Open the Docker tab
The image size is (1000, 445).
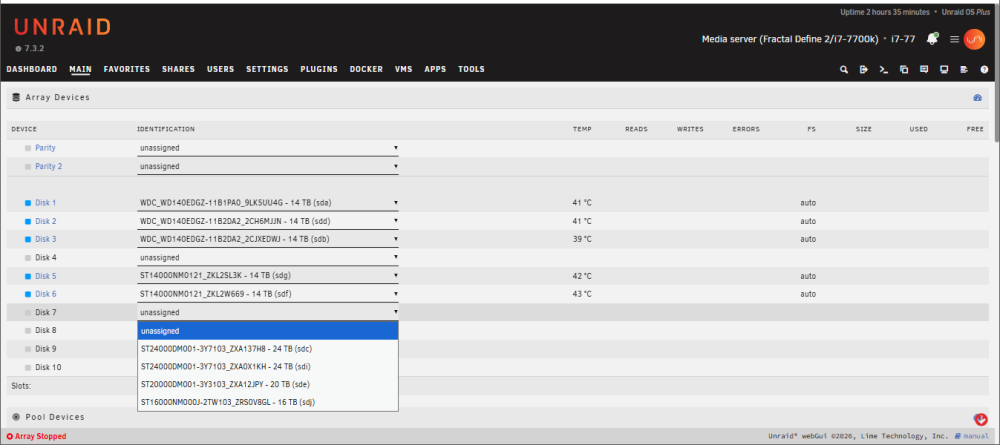click(366, 69)
